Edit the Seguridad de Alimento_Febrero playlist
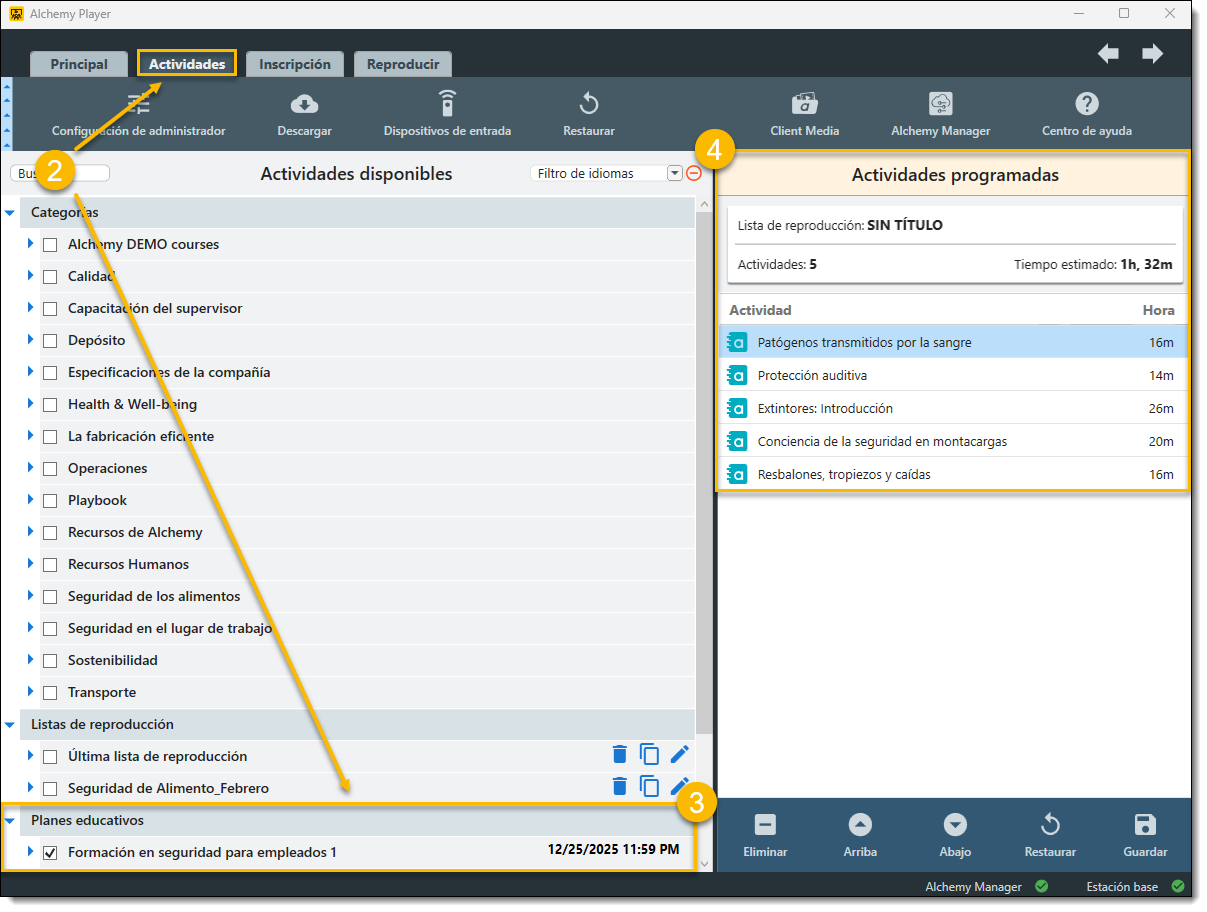Viewport: 1207px width, 912px height. pyautogui.click(x=680, y=786)
